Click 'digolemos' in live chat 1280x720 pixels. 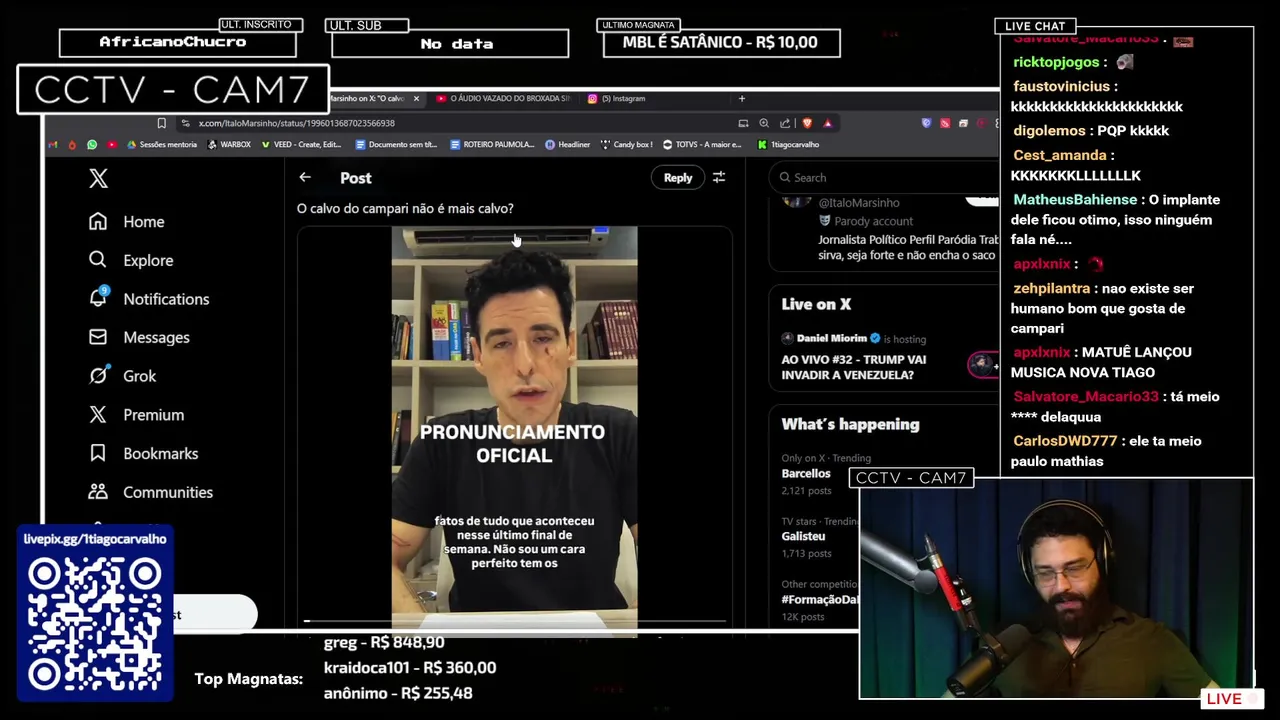coord(1049,130)
